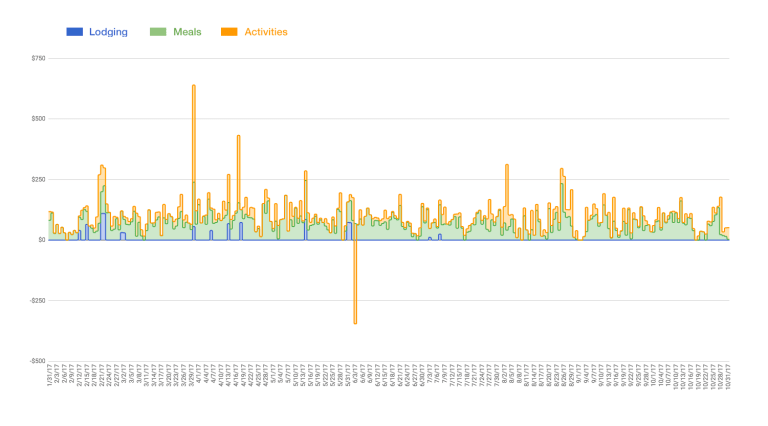Click the -$250 y-axis label
This screenshot has height=426, width=768.
click(38, 300)
